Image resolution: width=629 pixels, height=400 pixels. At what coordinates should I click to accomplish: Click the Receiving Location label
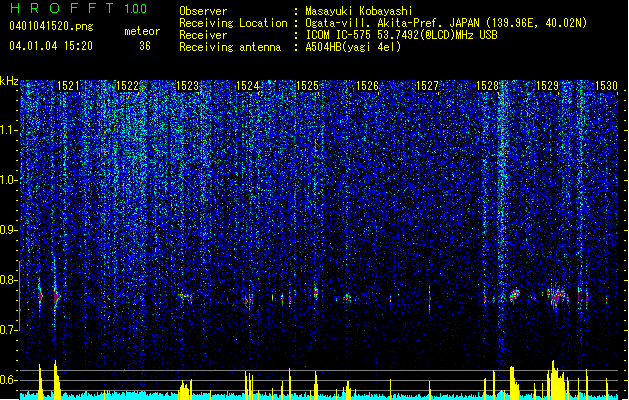tap(233, 23)
